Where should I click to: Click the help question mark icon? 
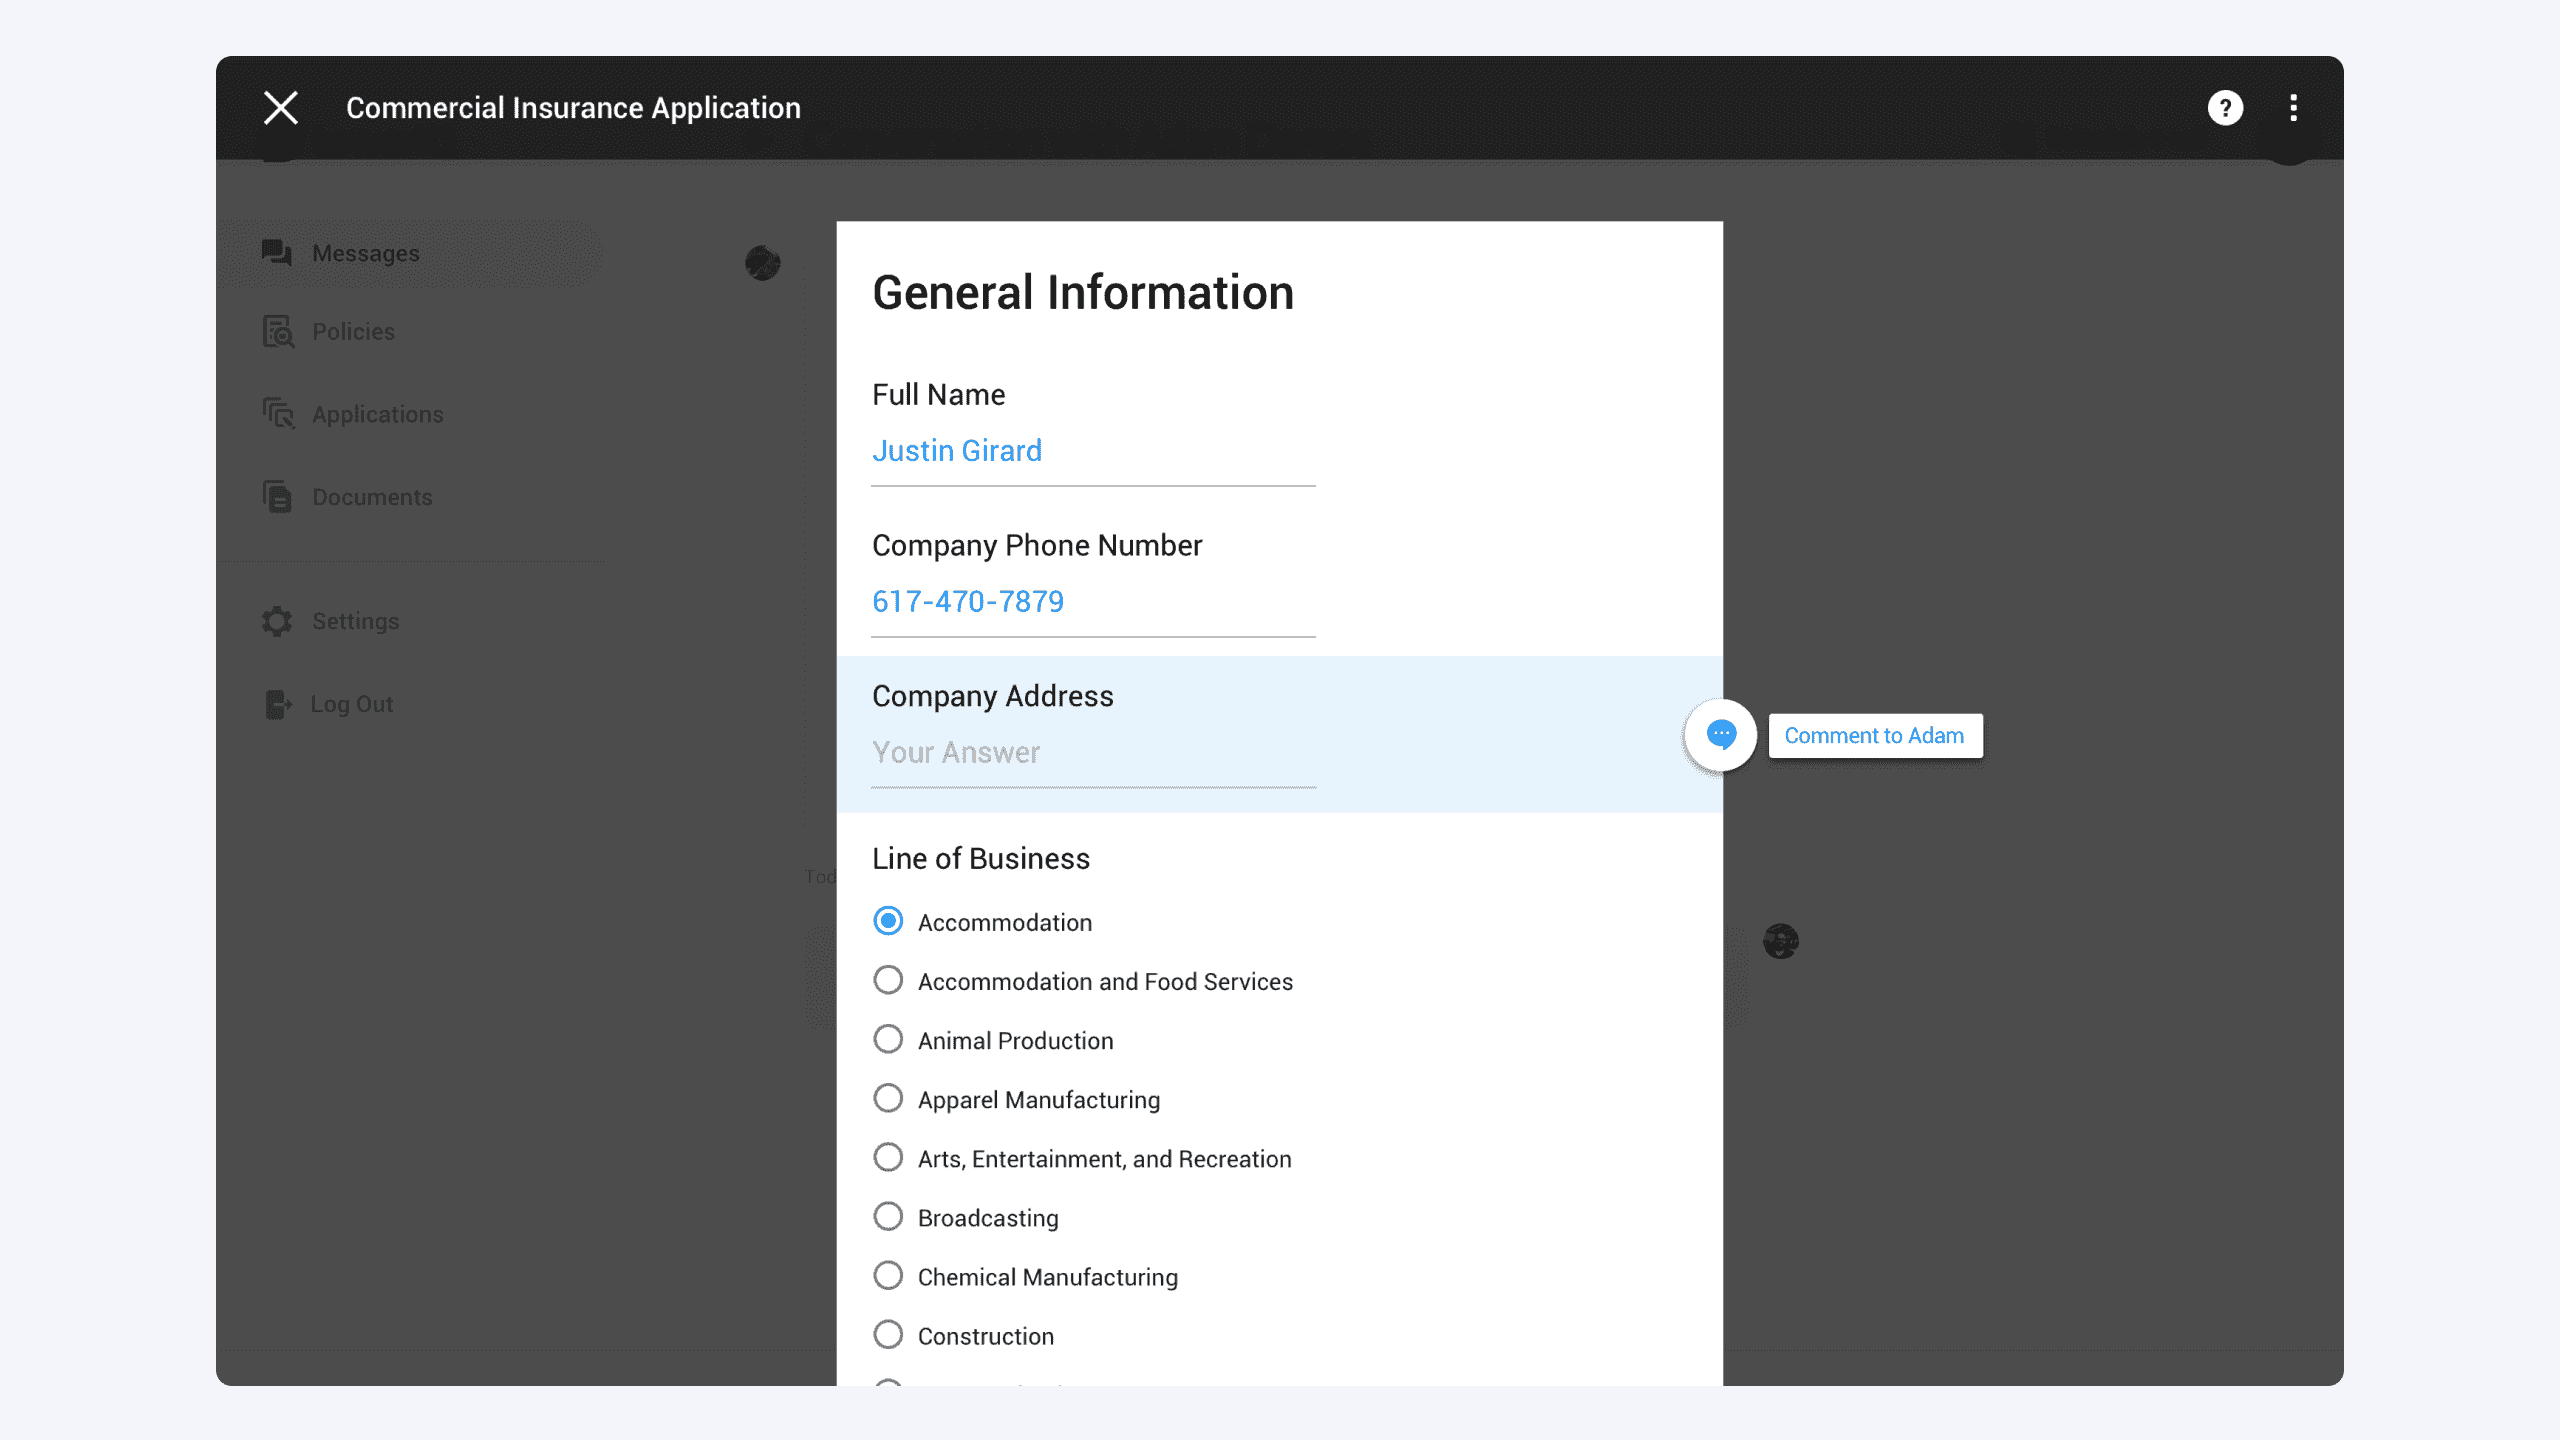(x=2225, y=108)
